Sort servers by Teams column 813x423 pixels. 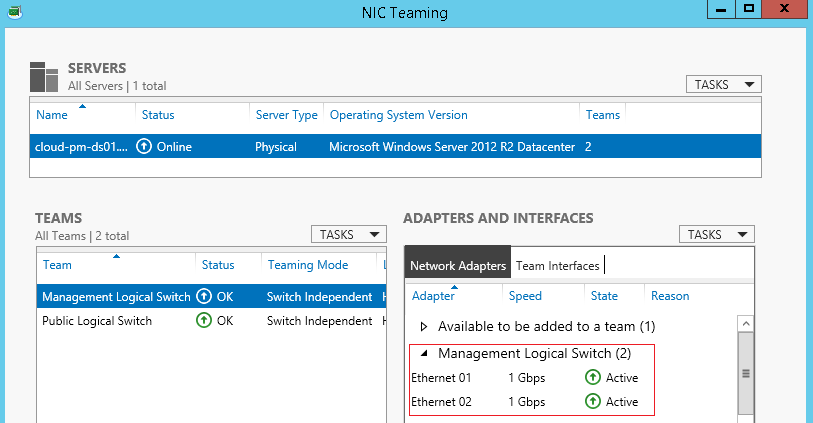(602, 115)
